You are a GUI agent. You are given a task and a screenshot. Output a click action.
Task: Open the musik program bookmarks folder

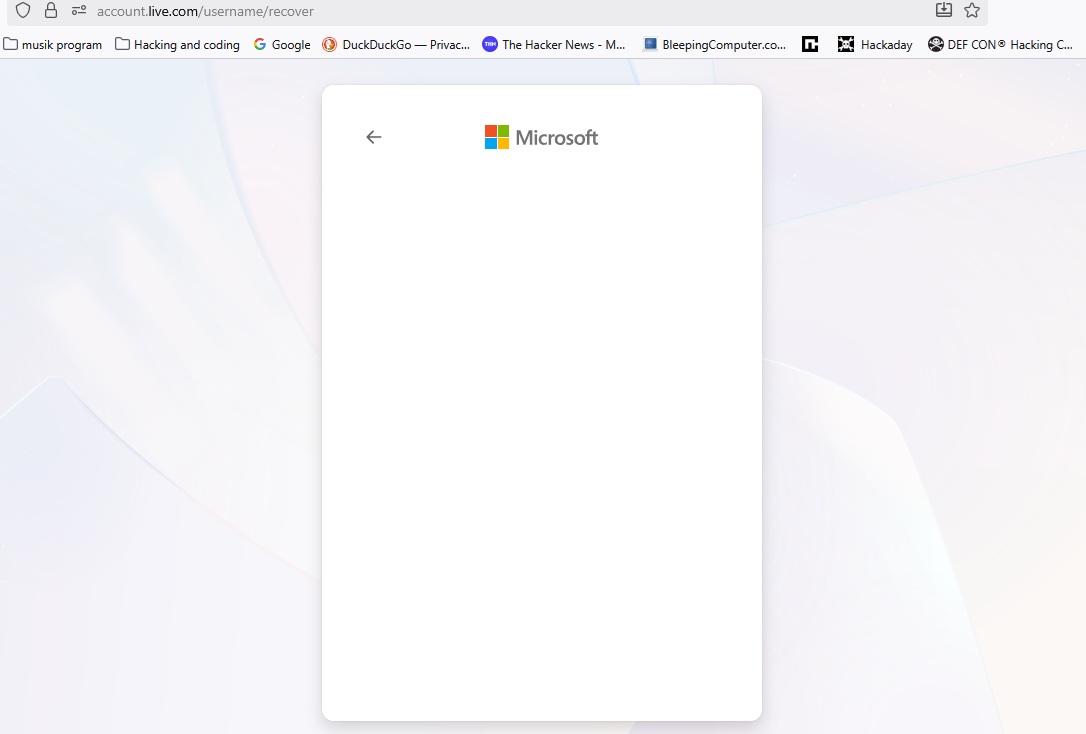[x=53, y=44]
